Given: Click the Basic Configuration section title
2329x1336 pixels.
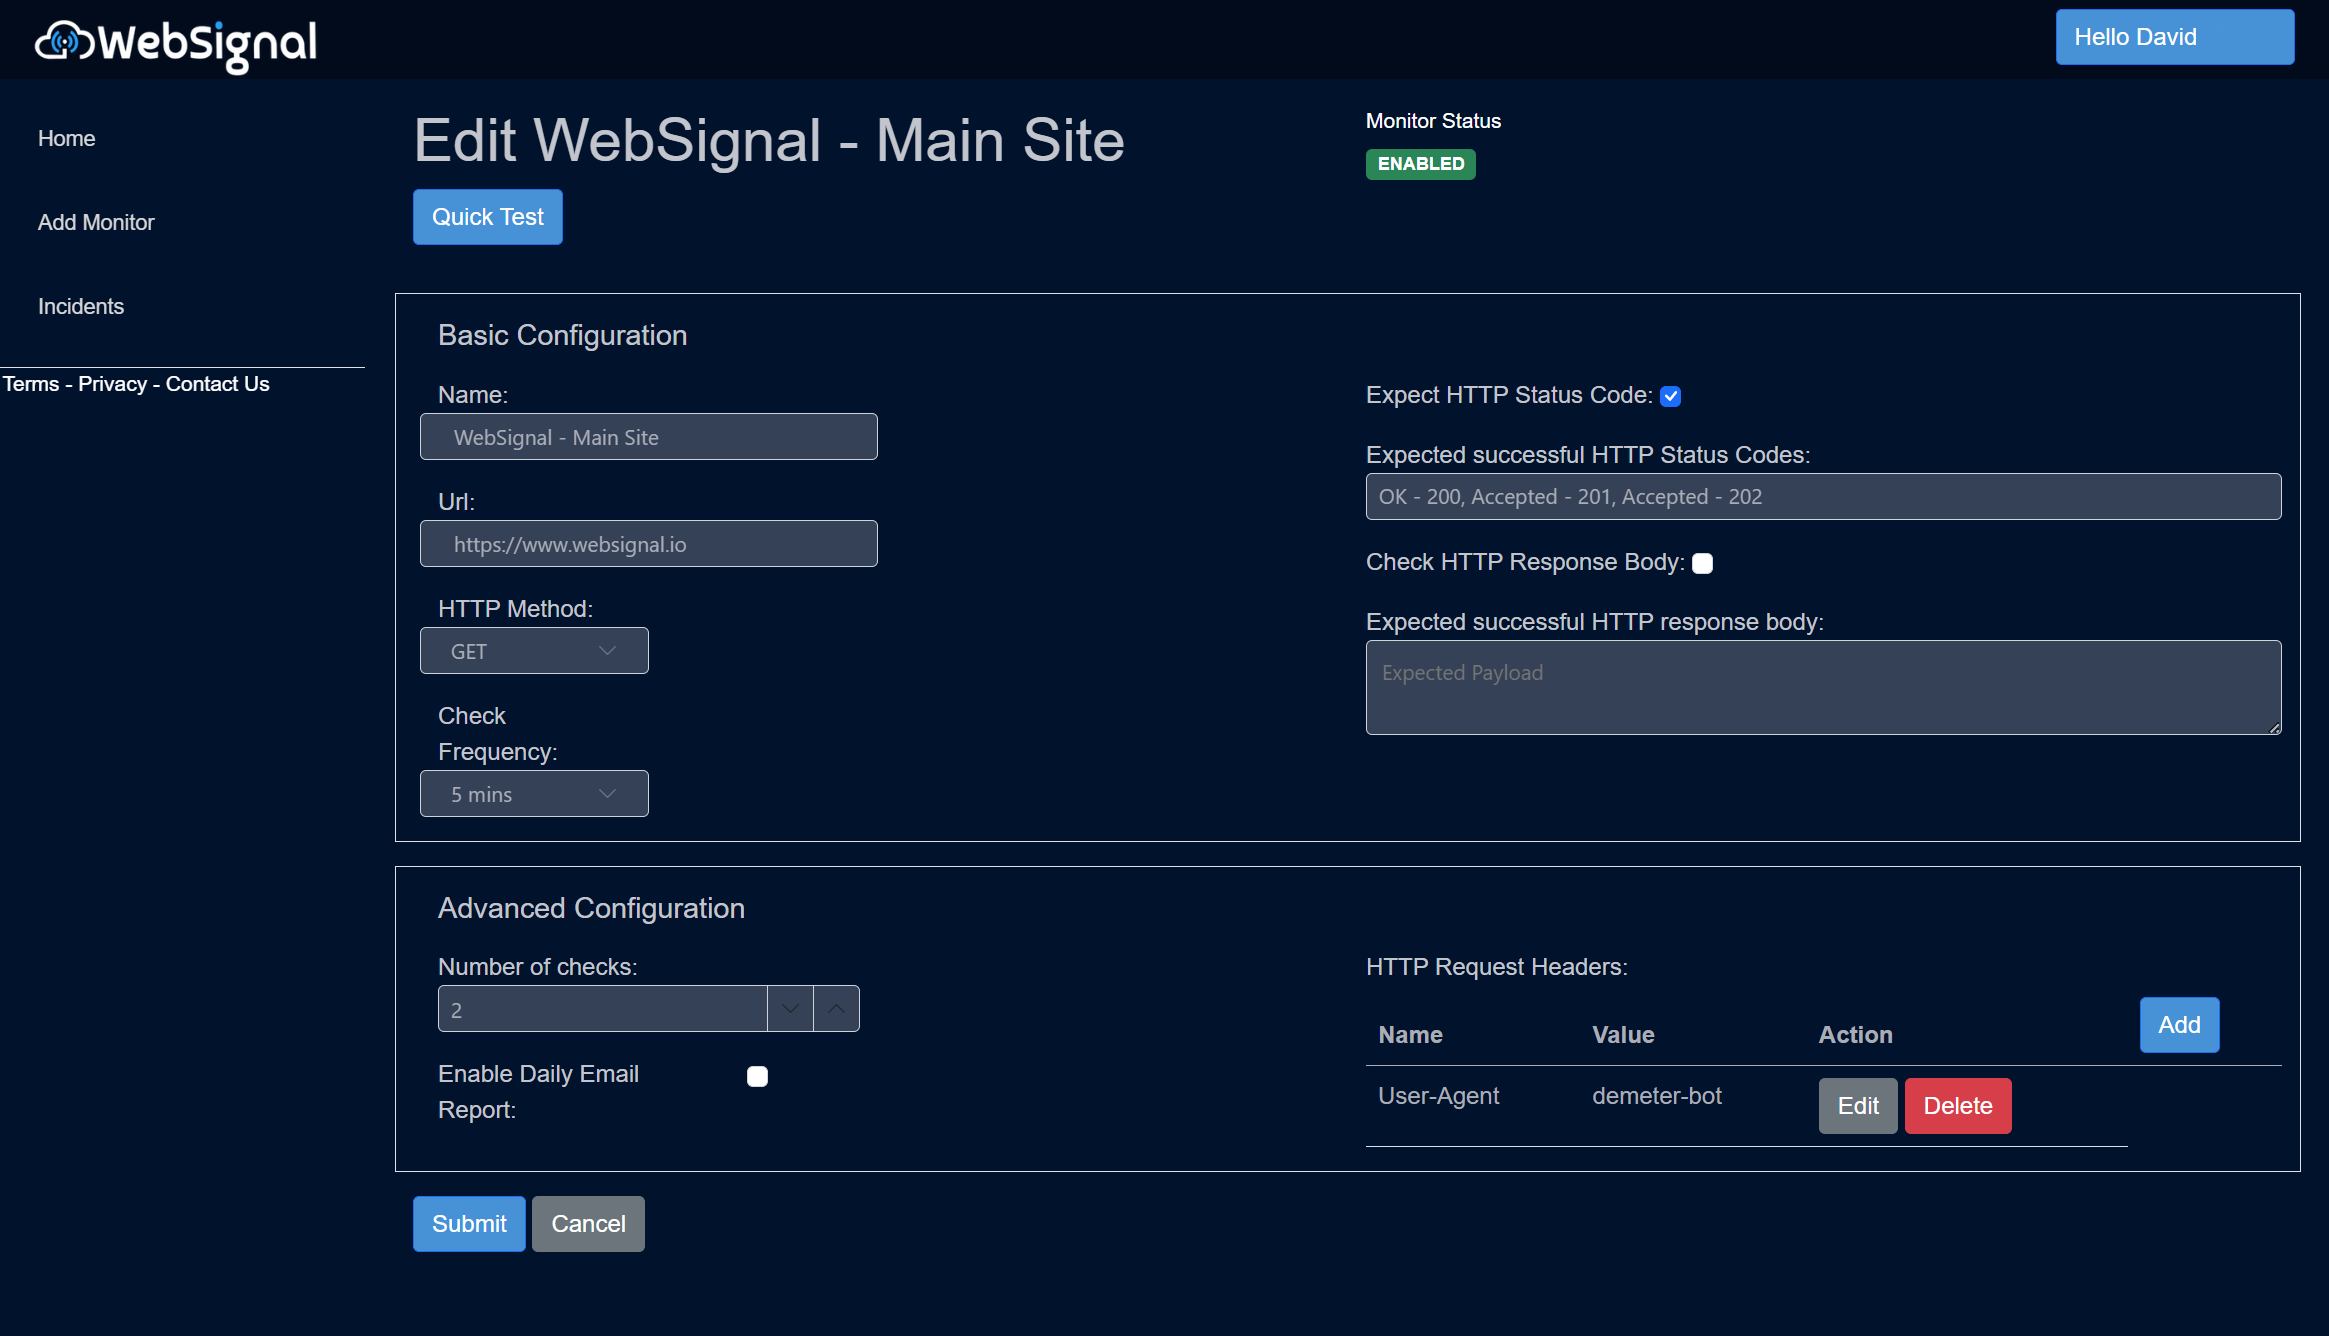Looking at the screenshot, I should pyautogui.click(x=562, y=335).
